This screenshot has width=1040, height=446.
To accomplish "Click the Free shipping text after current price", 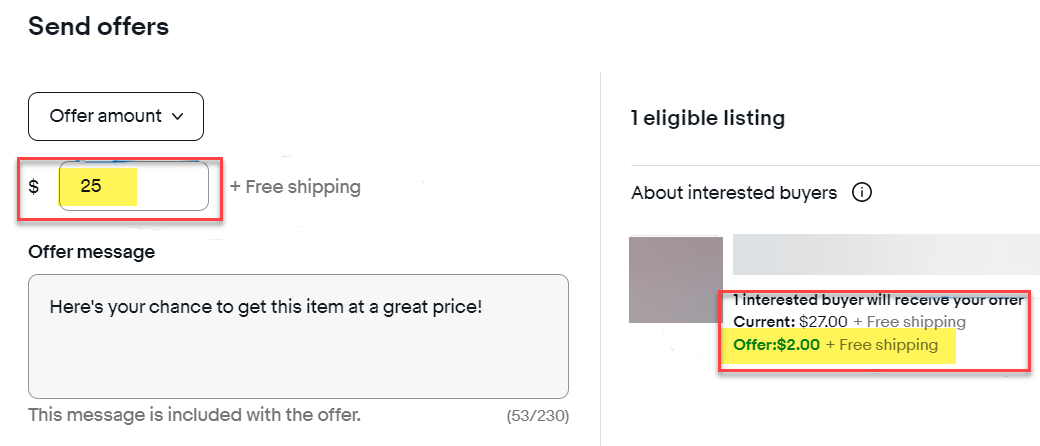I will tap(909, 323).
